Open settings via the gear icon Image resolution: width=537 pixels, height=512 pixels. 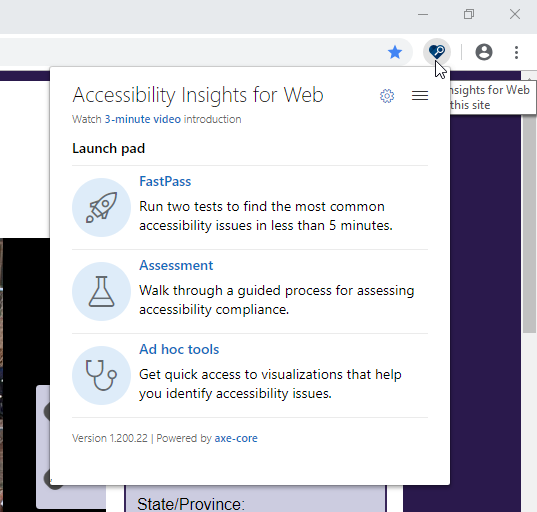[387, 96]
